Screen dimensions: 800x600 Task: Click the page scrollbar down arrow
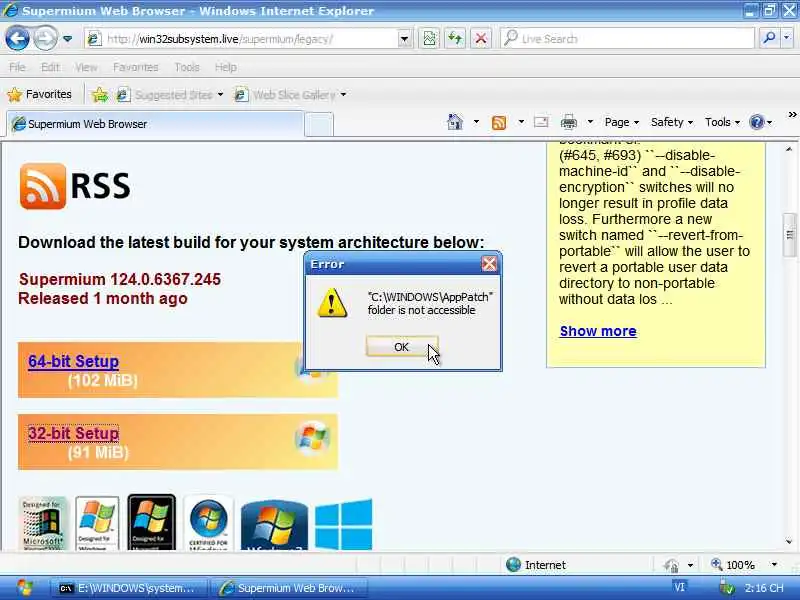[789, 542]
